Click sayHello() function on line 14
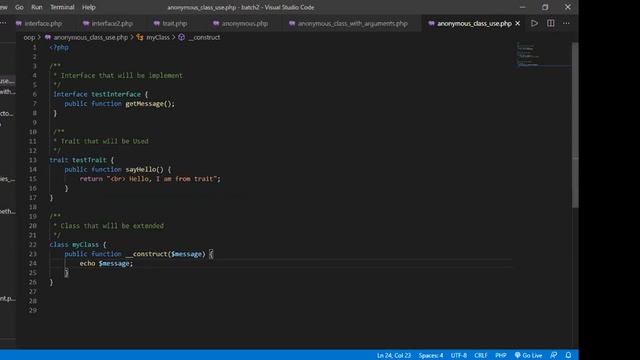Screen dimensions: 640x360 point(144,169)
